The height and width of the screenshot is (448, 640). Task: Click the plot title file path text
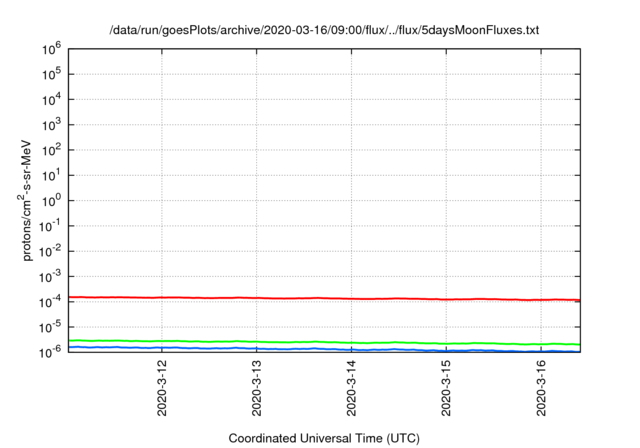(324, 30)
